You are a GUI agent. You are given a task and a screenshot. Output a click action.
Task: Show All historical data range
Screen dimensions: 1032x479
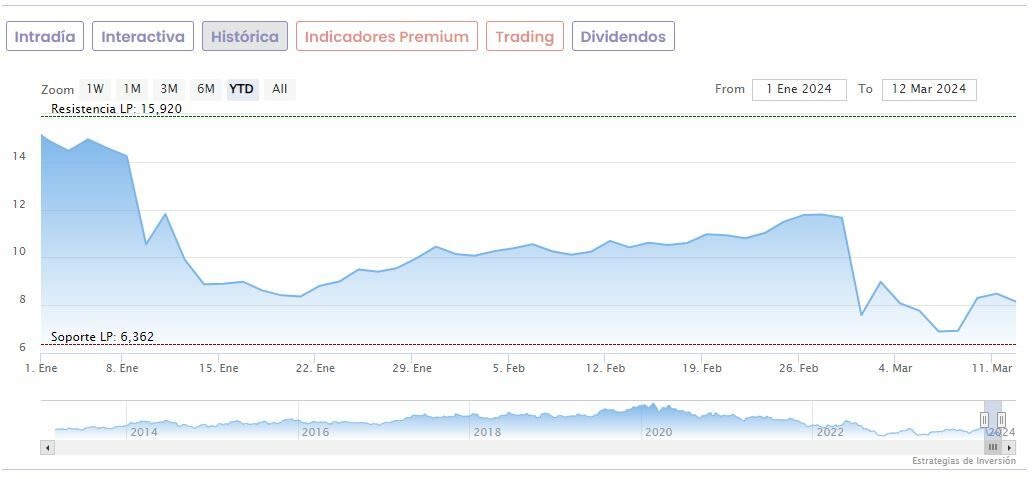(280, 89)
